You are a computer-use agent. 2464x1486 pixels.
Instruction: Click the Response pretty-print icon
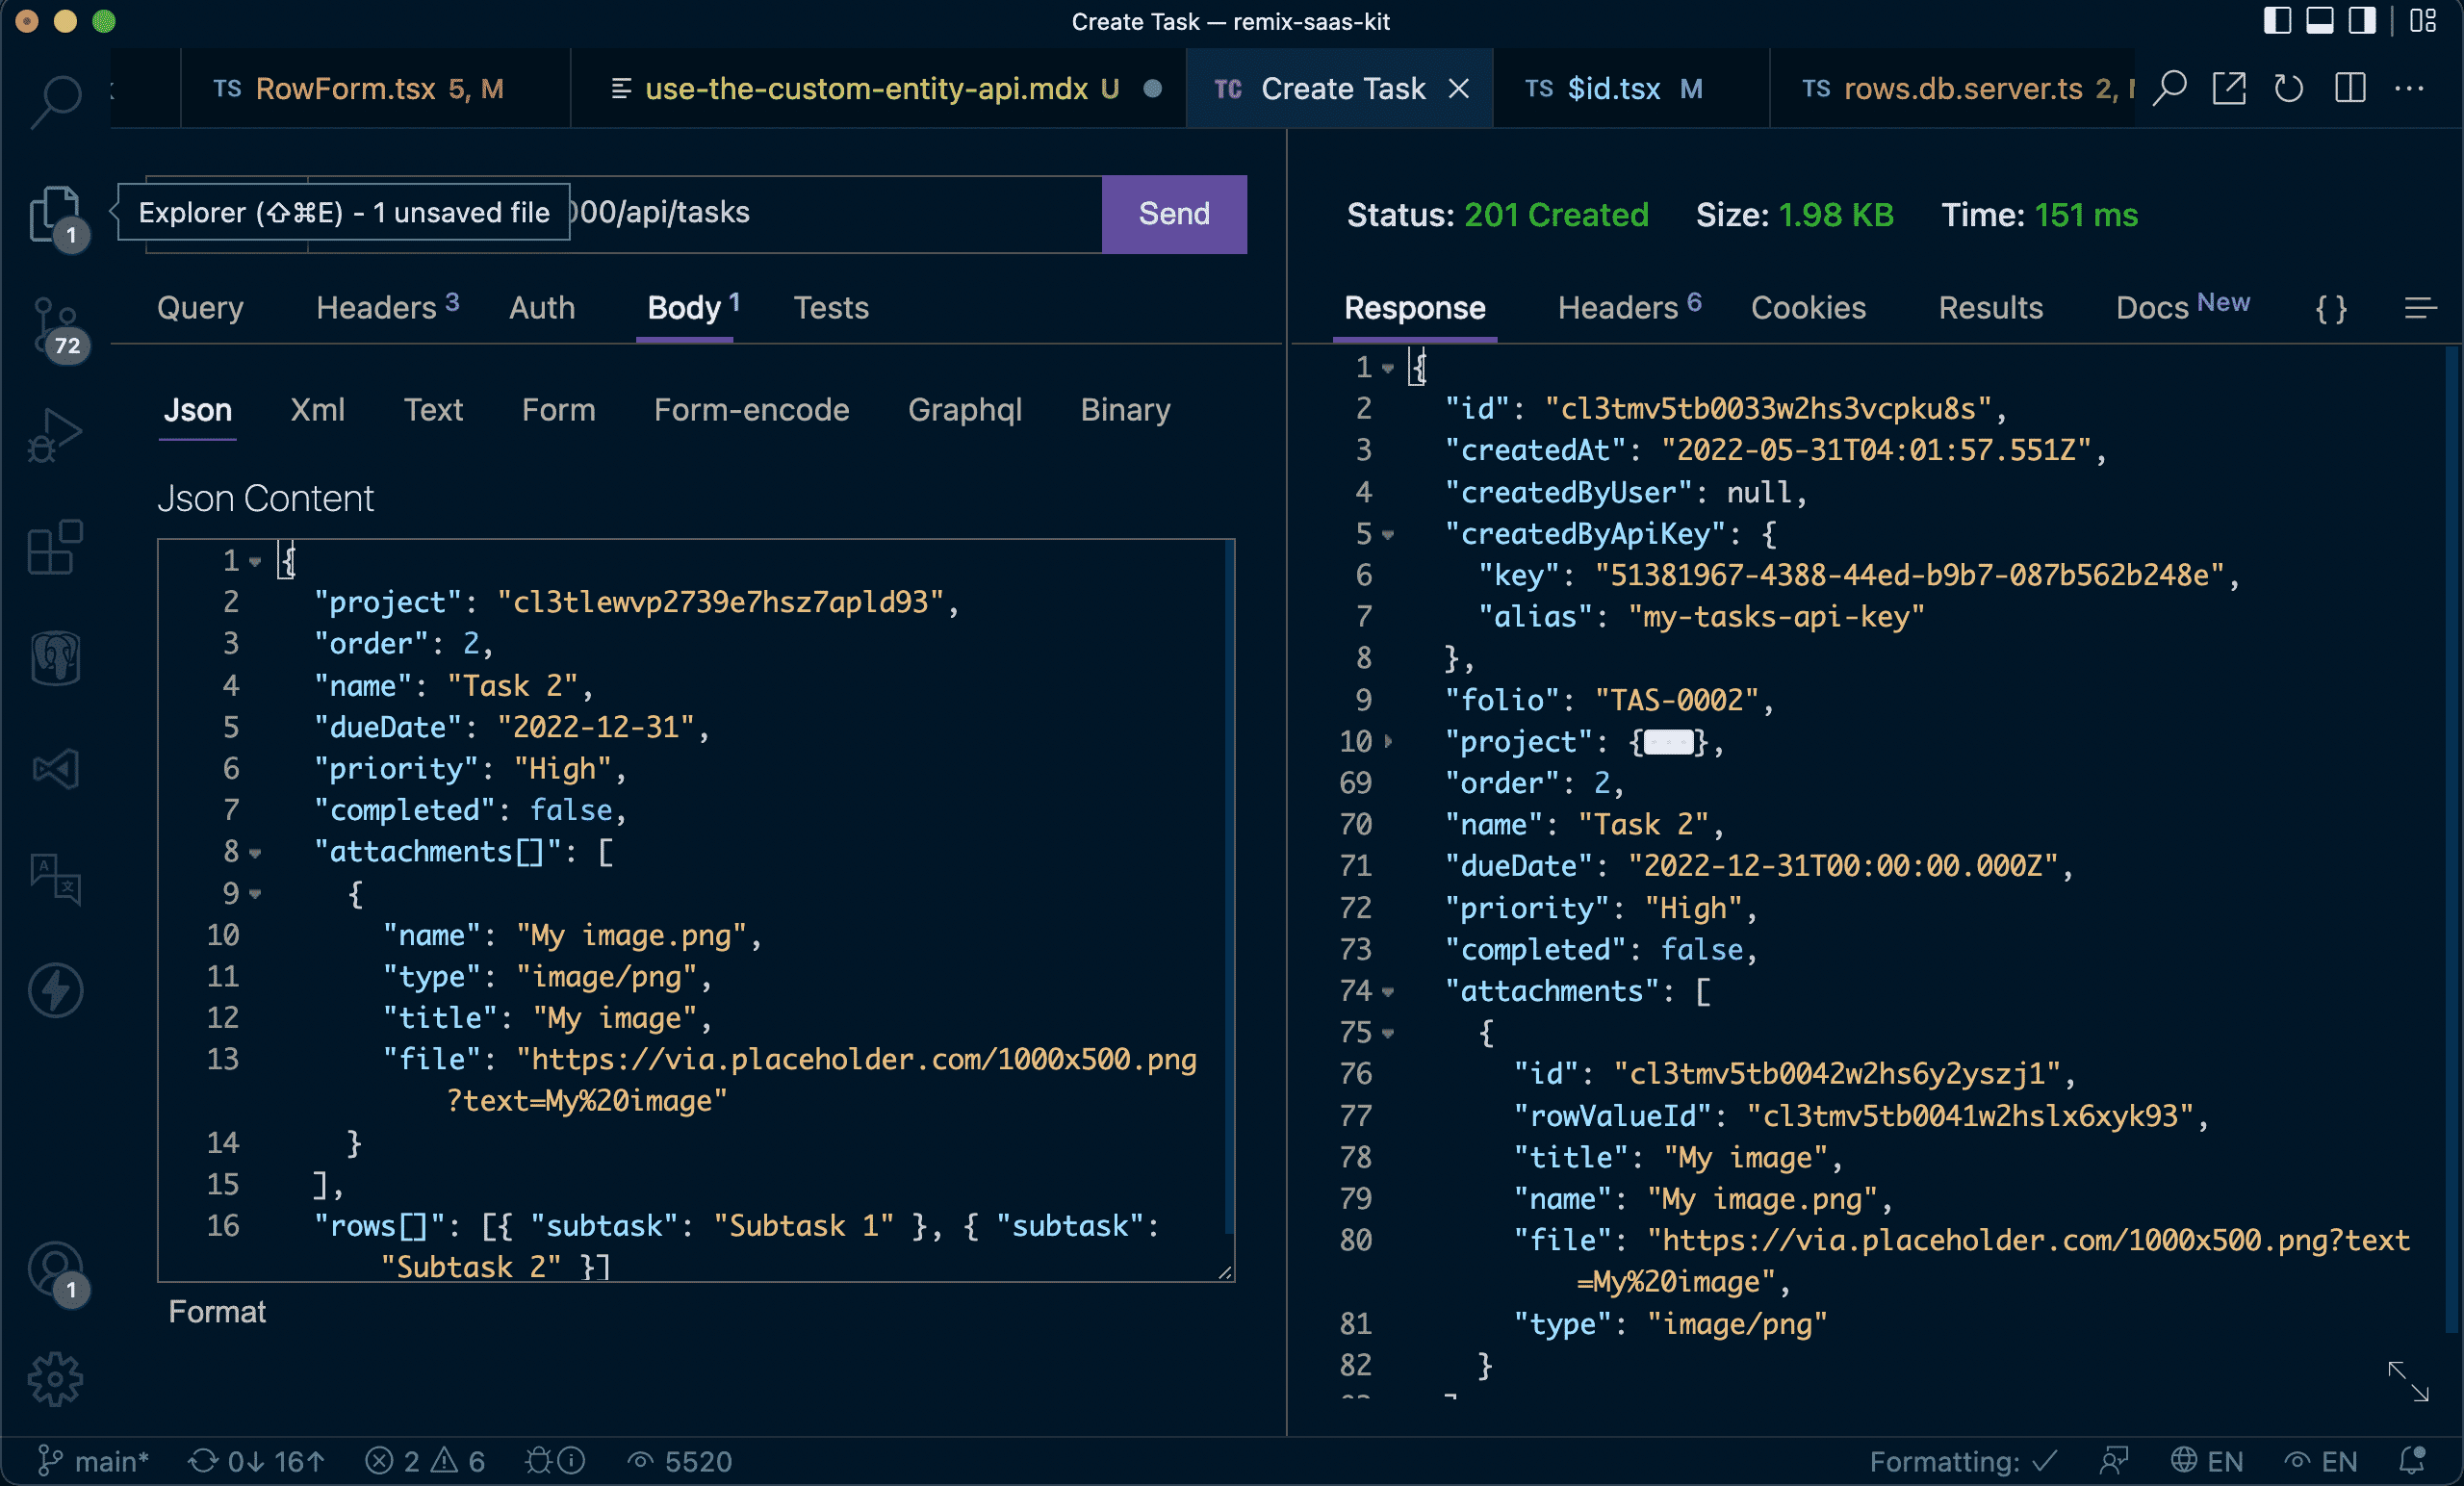[x=2330, y=306]
